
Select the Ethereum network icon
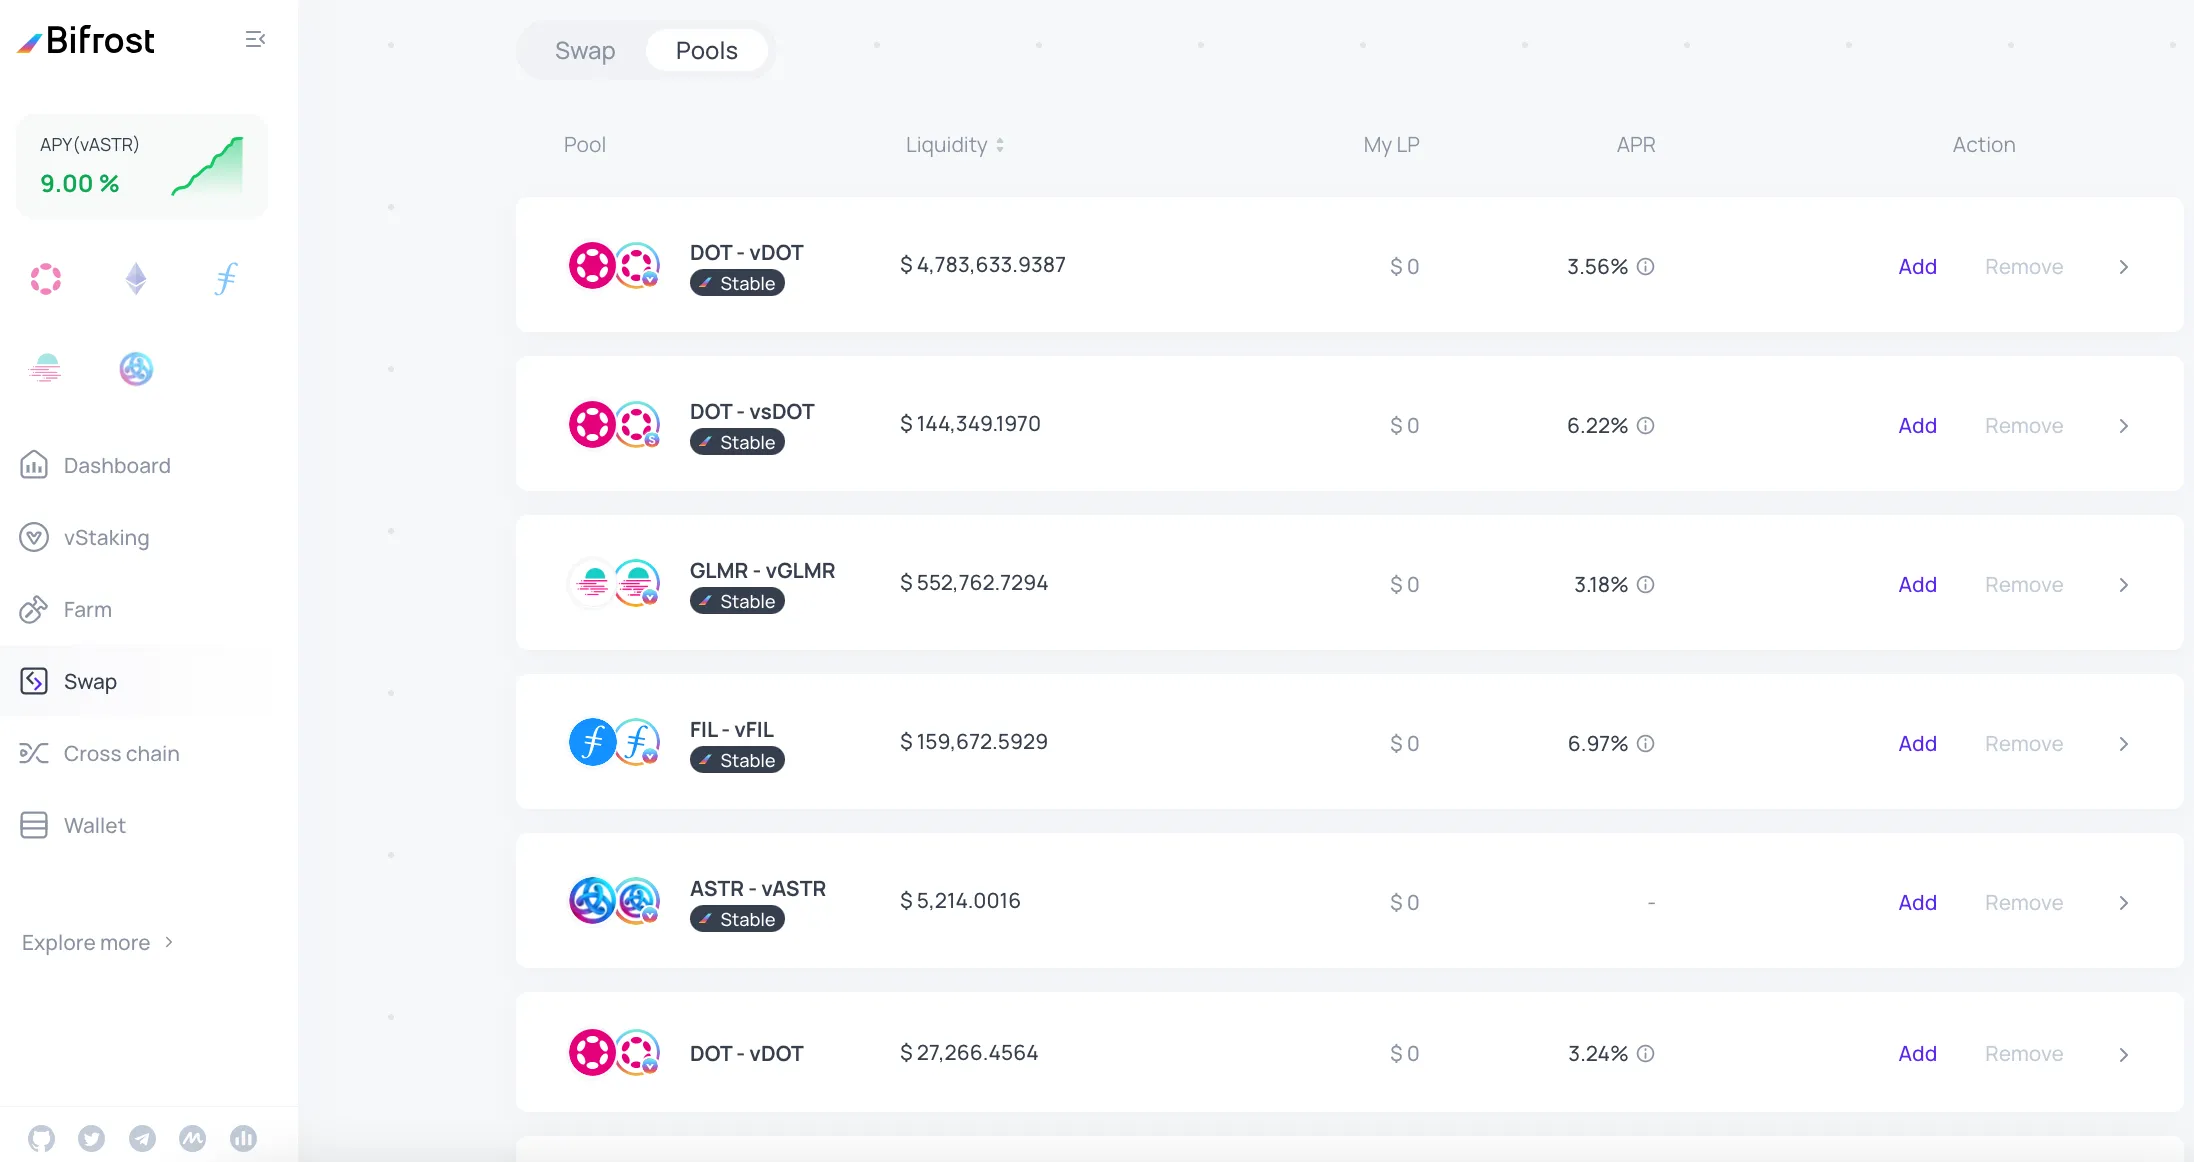tap(136, 279)
